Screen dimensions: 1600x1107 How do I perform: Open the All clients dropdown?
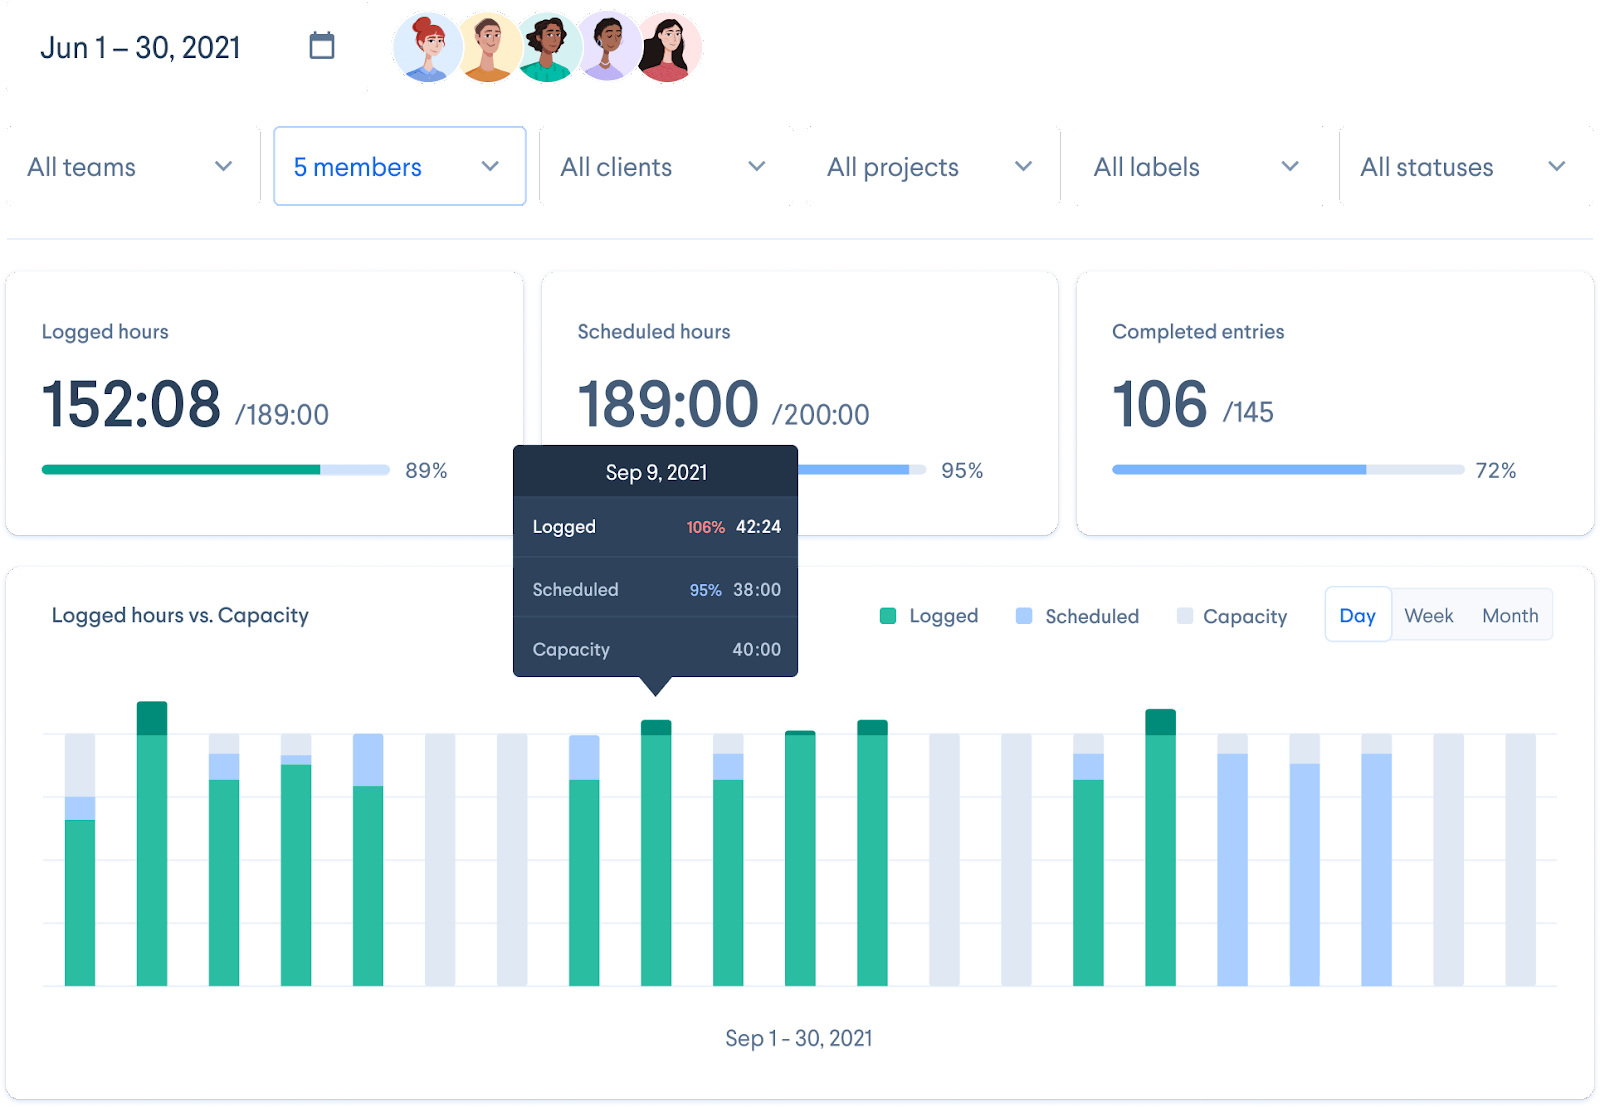click(x=666, y=166)
